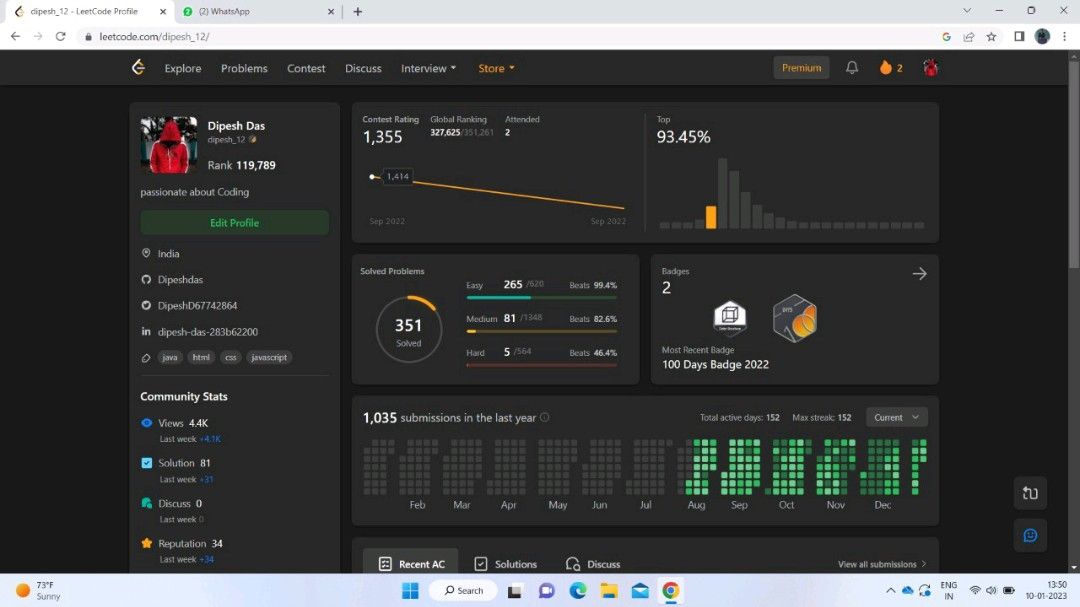This screenshot has height=607, width=1080.
Task: Open View all submissions link
Action: click(x=882, y=564)
